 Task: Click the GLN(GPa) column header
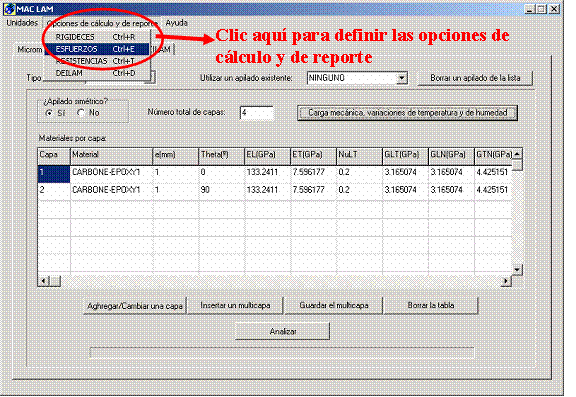tap(451, 155)
